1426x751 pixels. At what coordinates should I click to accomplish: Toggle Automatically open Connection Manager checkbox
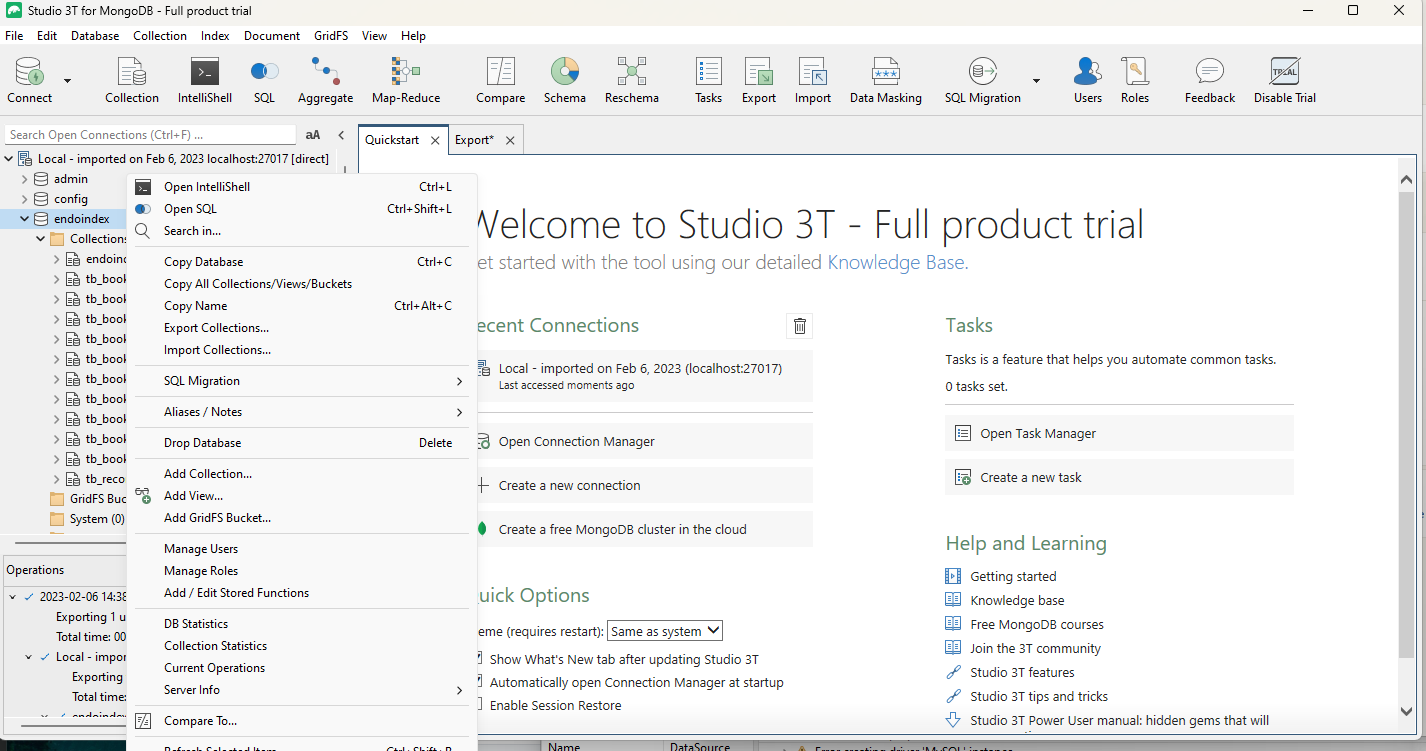[479, 682]
